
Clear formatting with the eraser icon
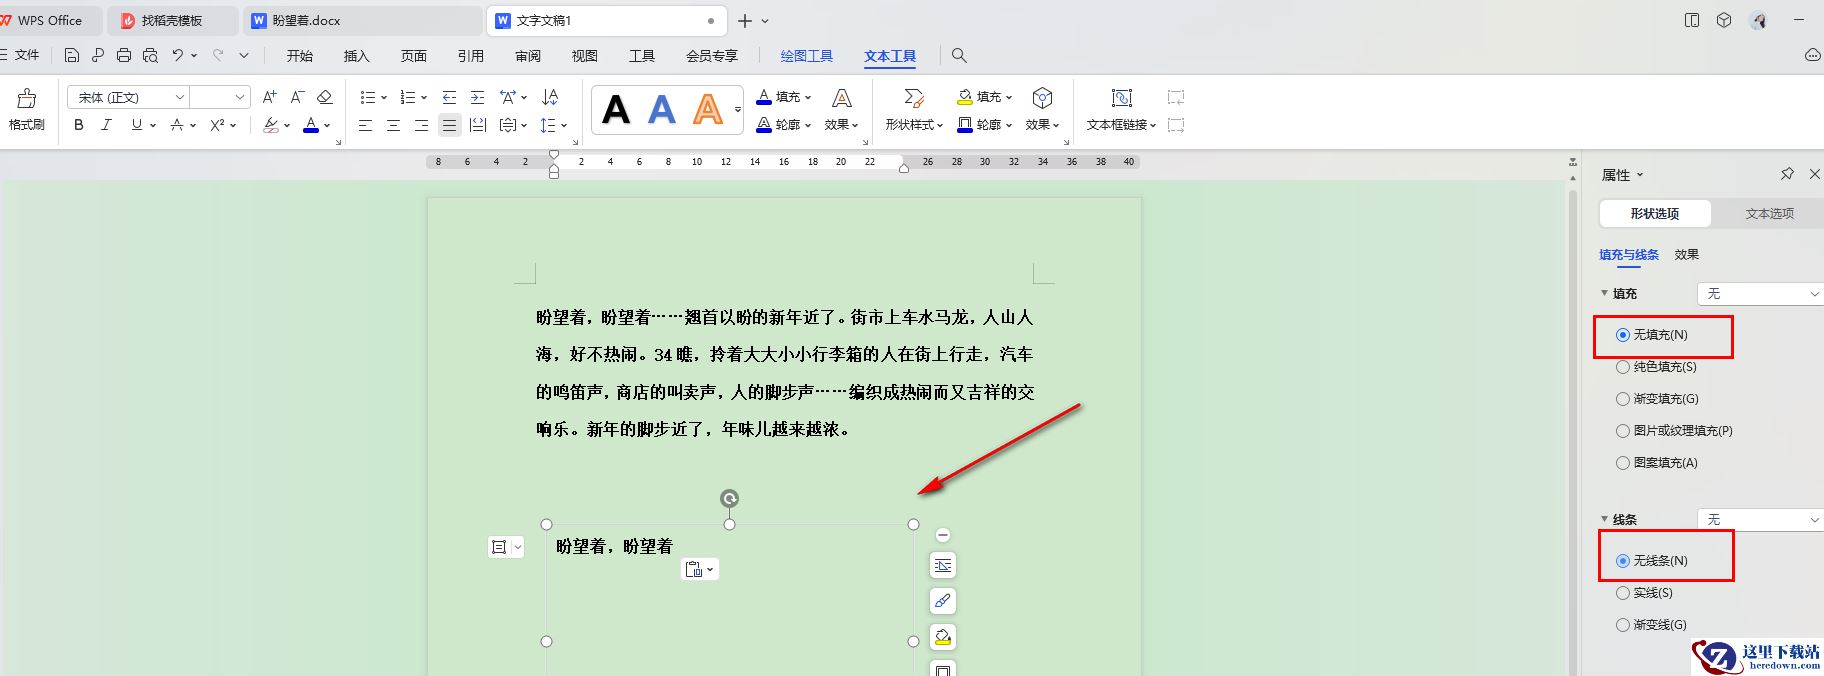coord(324,97)
